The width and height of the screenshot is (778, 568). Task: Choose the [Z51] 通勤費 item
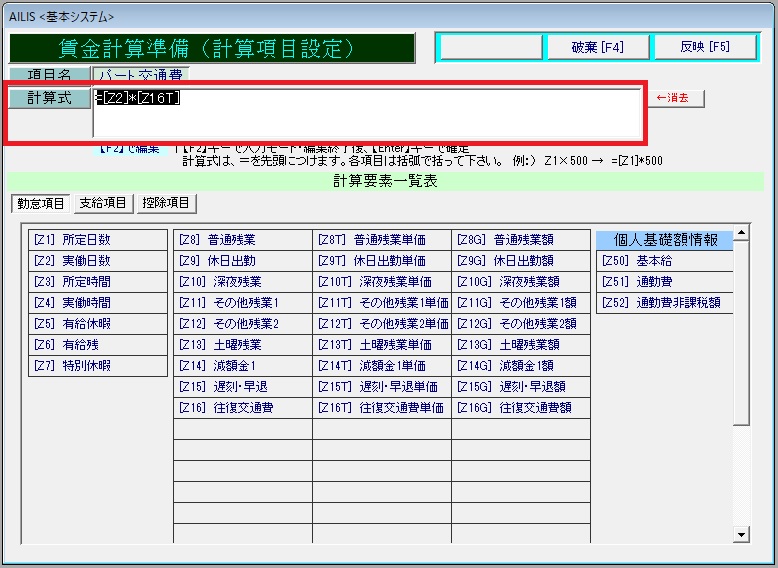664,282
